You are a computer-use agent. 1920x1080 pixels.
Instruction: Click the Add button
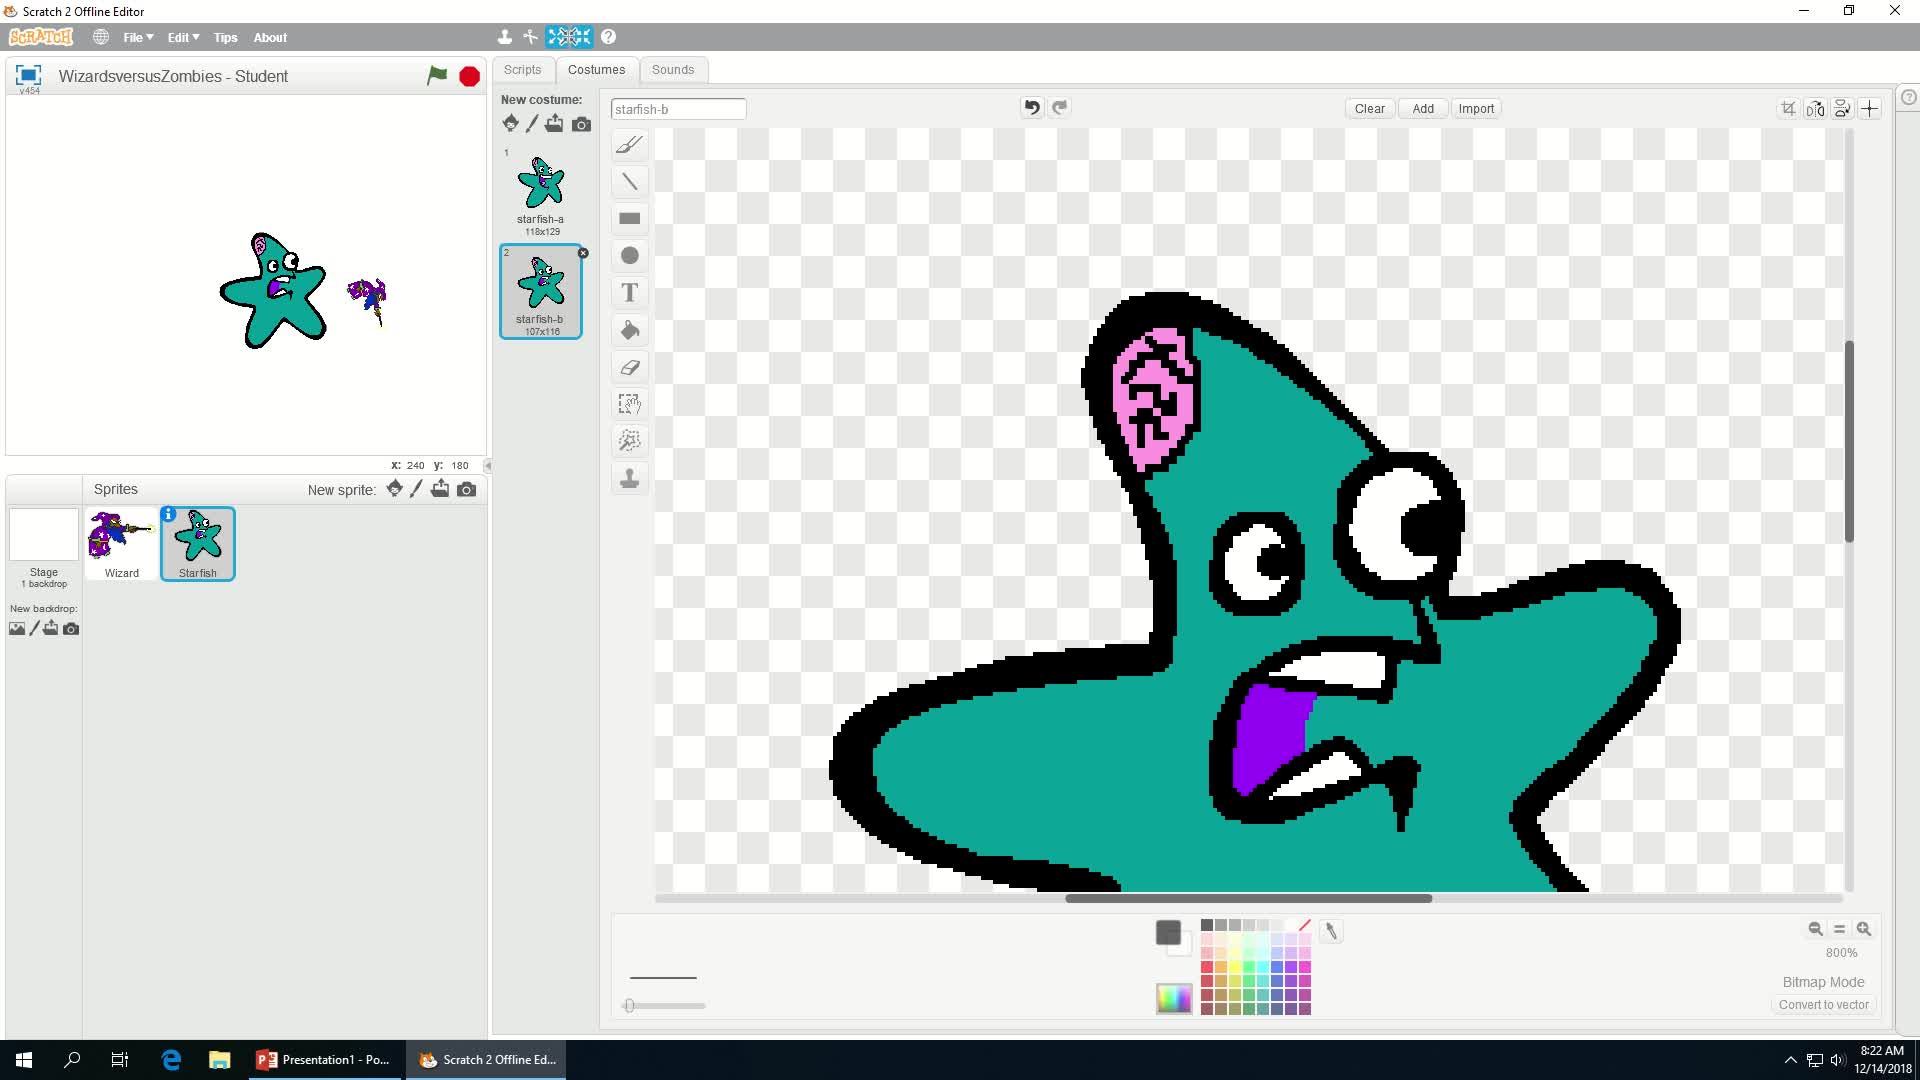(1423, 108)
